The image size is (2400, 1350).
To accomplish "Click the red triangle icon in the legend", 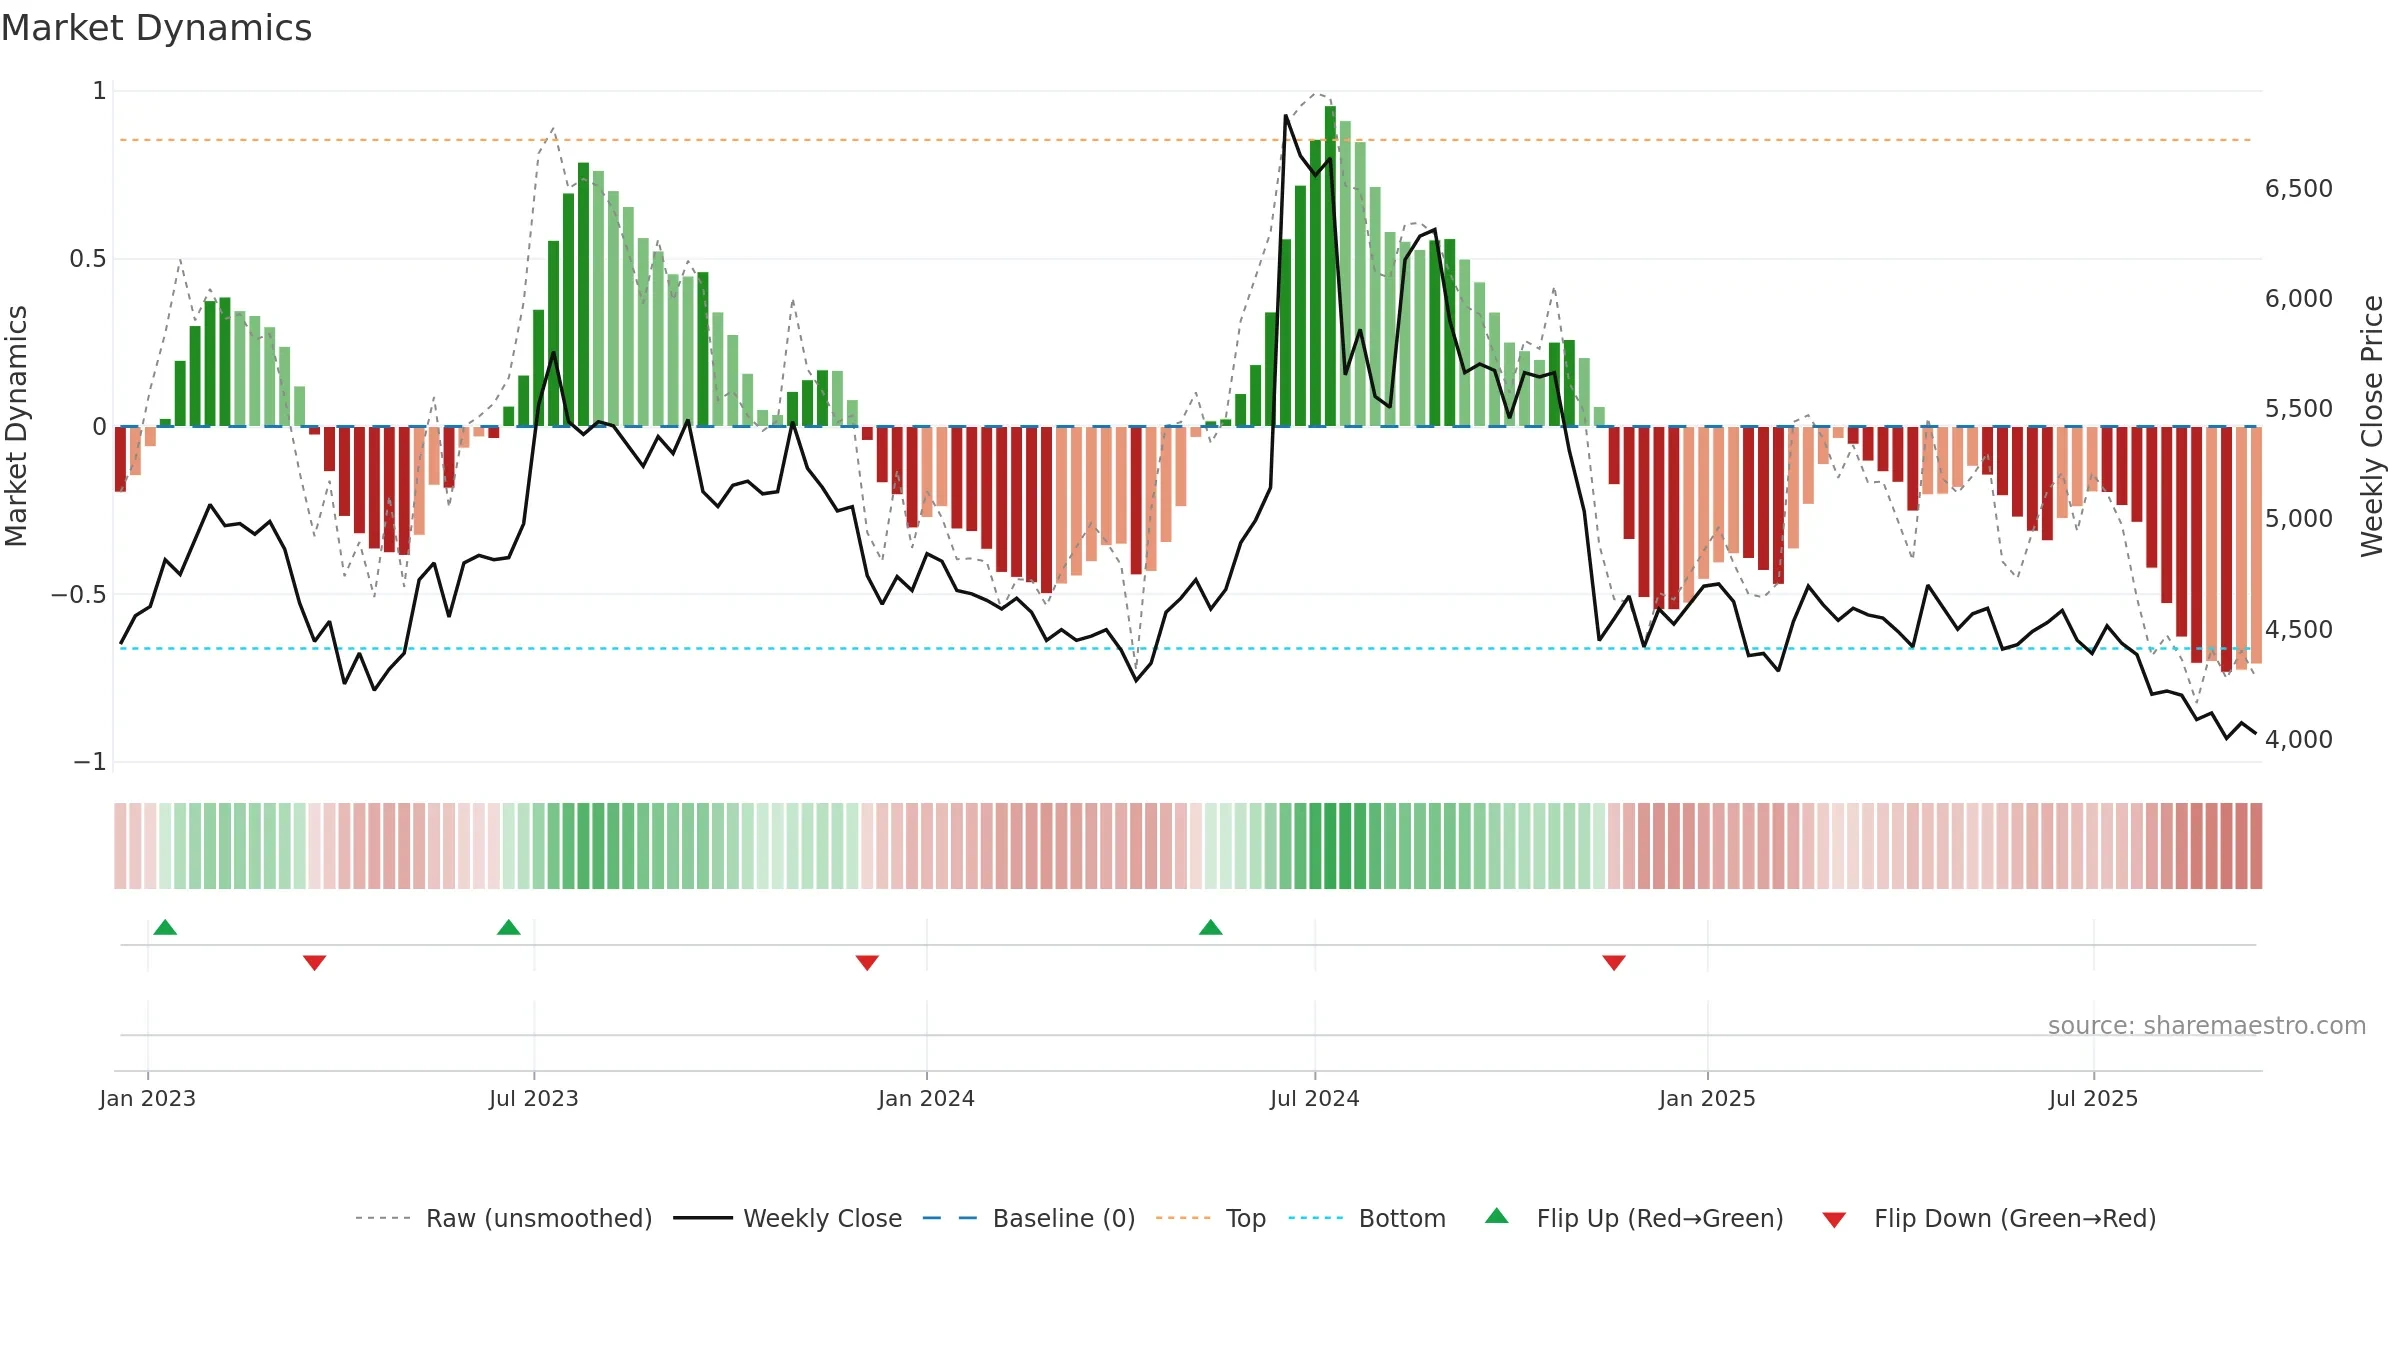I will (x=1834, y=1220).
